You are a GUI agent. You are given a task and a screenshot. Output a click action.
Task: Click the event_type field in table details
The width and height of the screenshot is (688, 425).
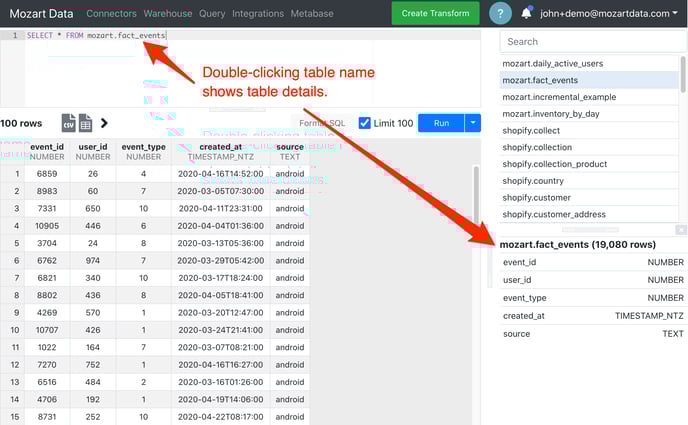593,298
